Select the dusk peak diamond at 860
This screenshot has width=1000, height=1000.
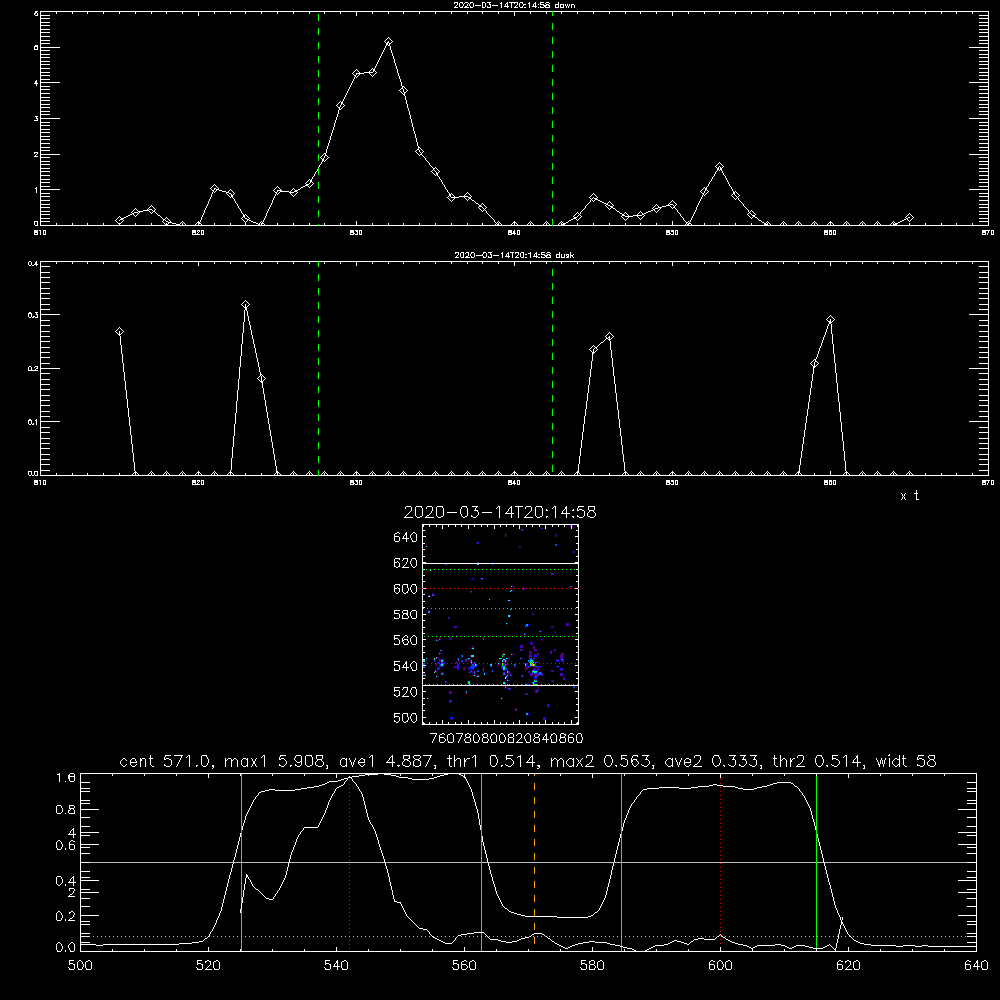point(830,320)
